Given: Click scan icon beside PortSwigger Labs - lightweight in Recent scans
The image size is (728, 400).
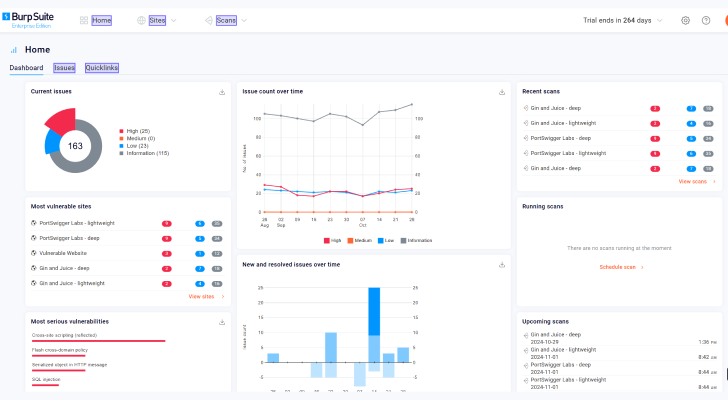Looking at the screenshot, I should [x=526, y=153].
